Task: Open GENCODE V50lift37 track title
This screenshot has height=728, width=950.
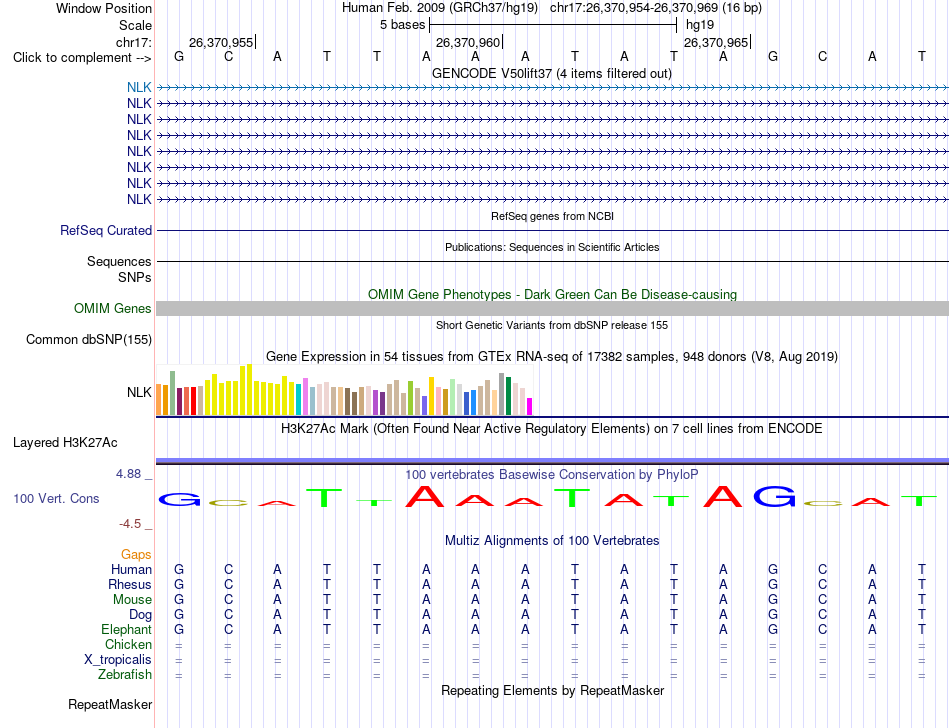Action: (552, 73)
